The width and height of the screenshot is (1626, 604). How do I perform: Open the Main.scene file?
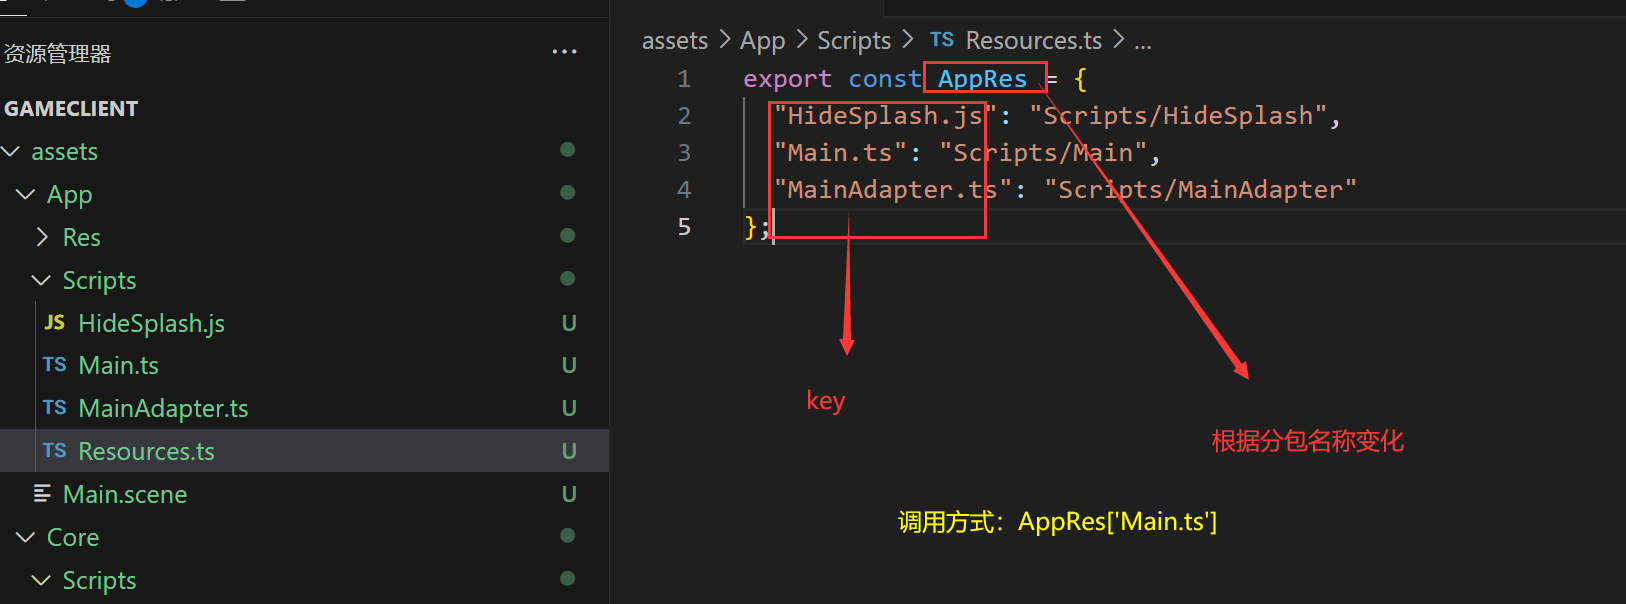coord(125,494)
